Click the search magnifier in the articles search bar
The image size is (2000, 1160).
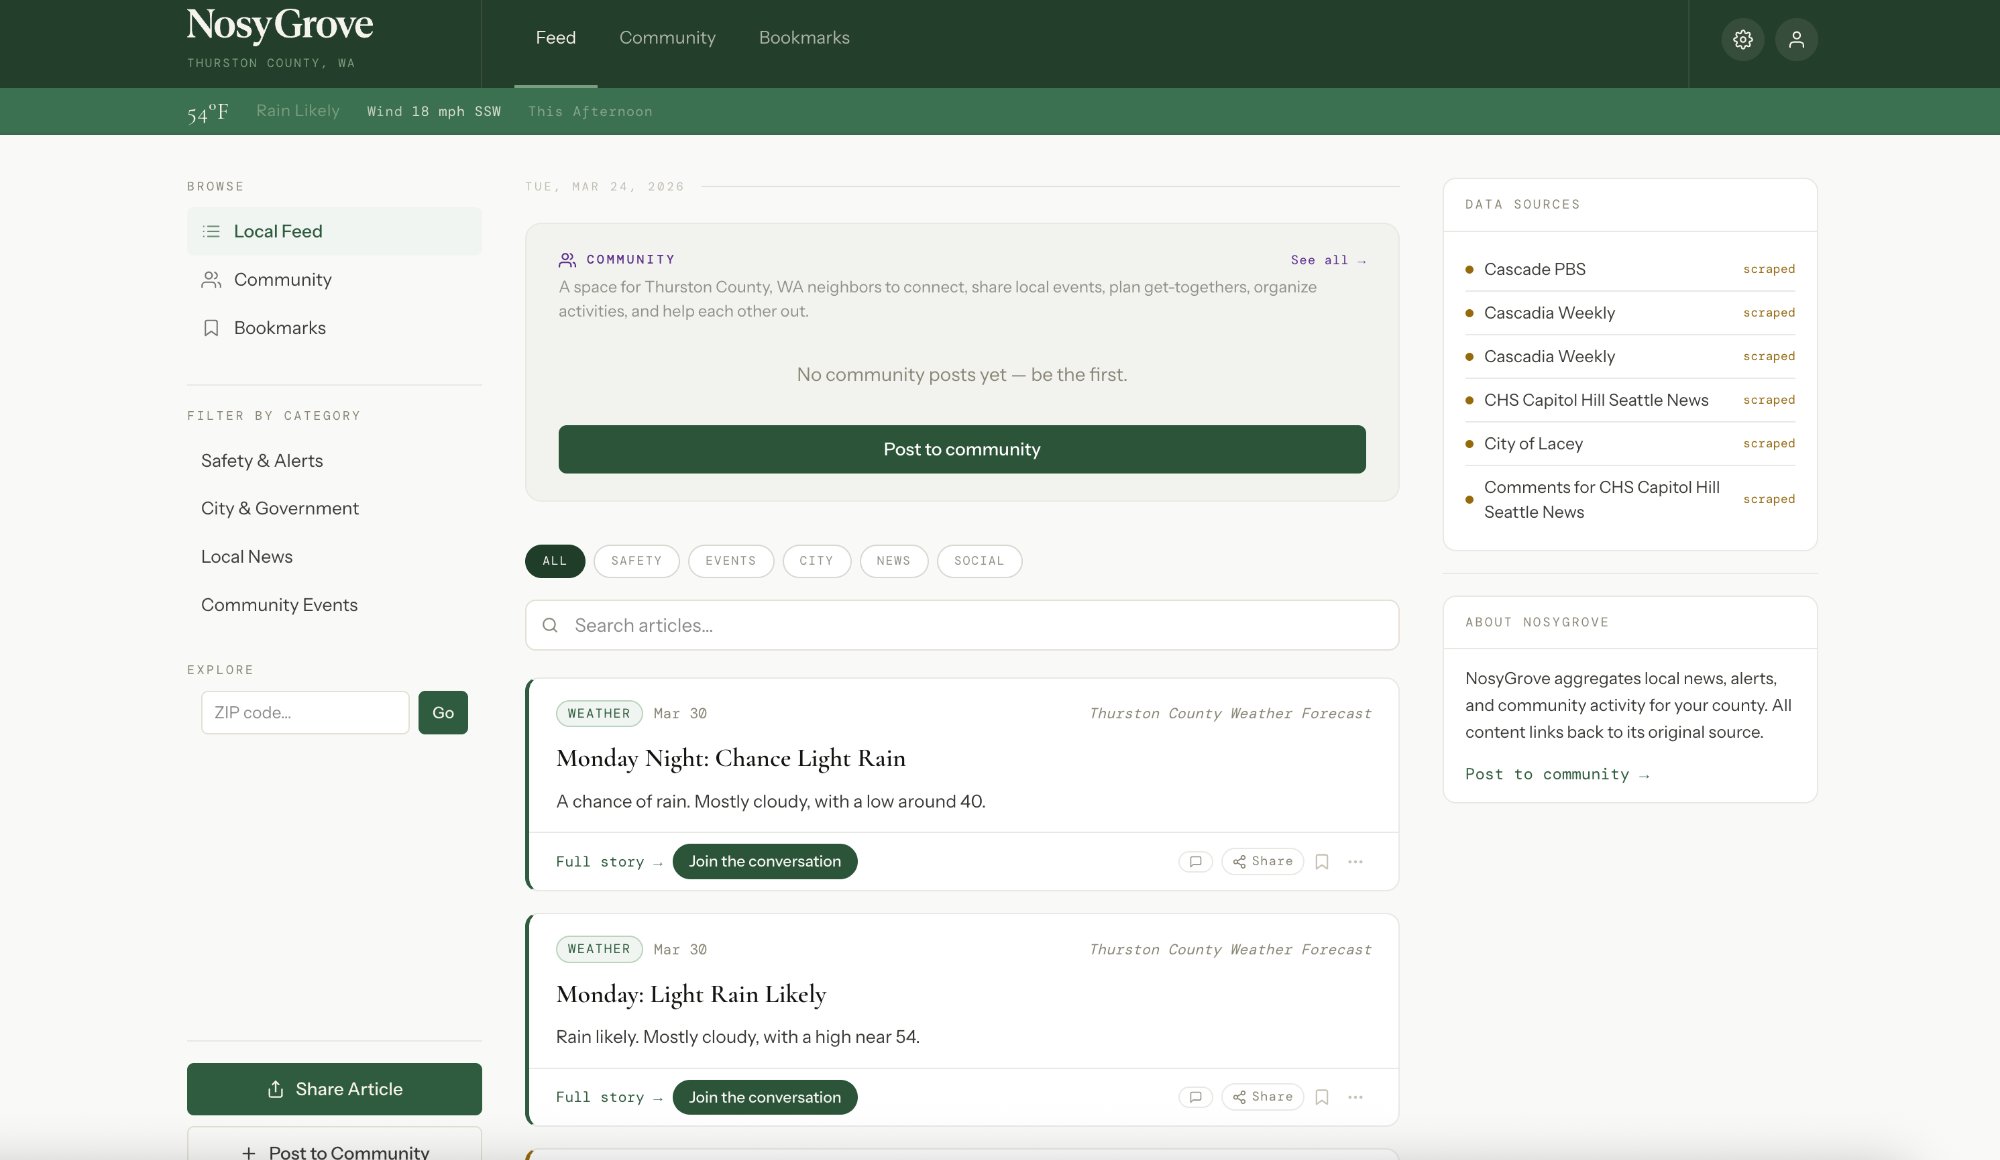point(550,624)
